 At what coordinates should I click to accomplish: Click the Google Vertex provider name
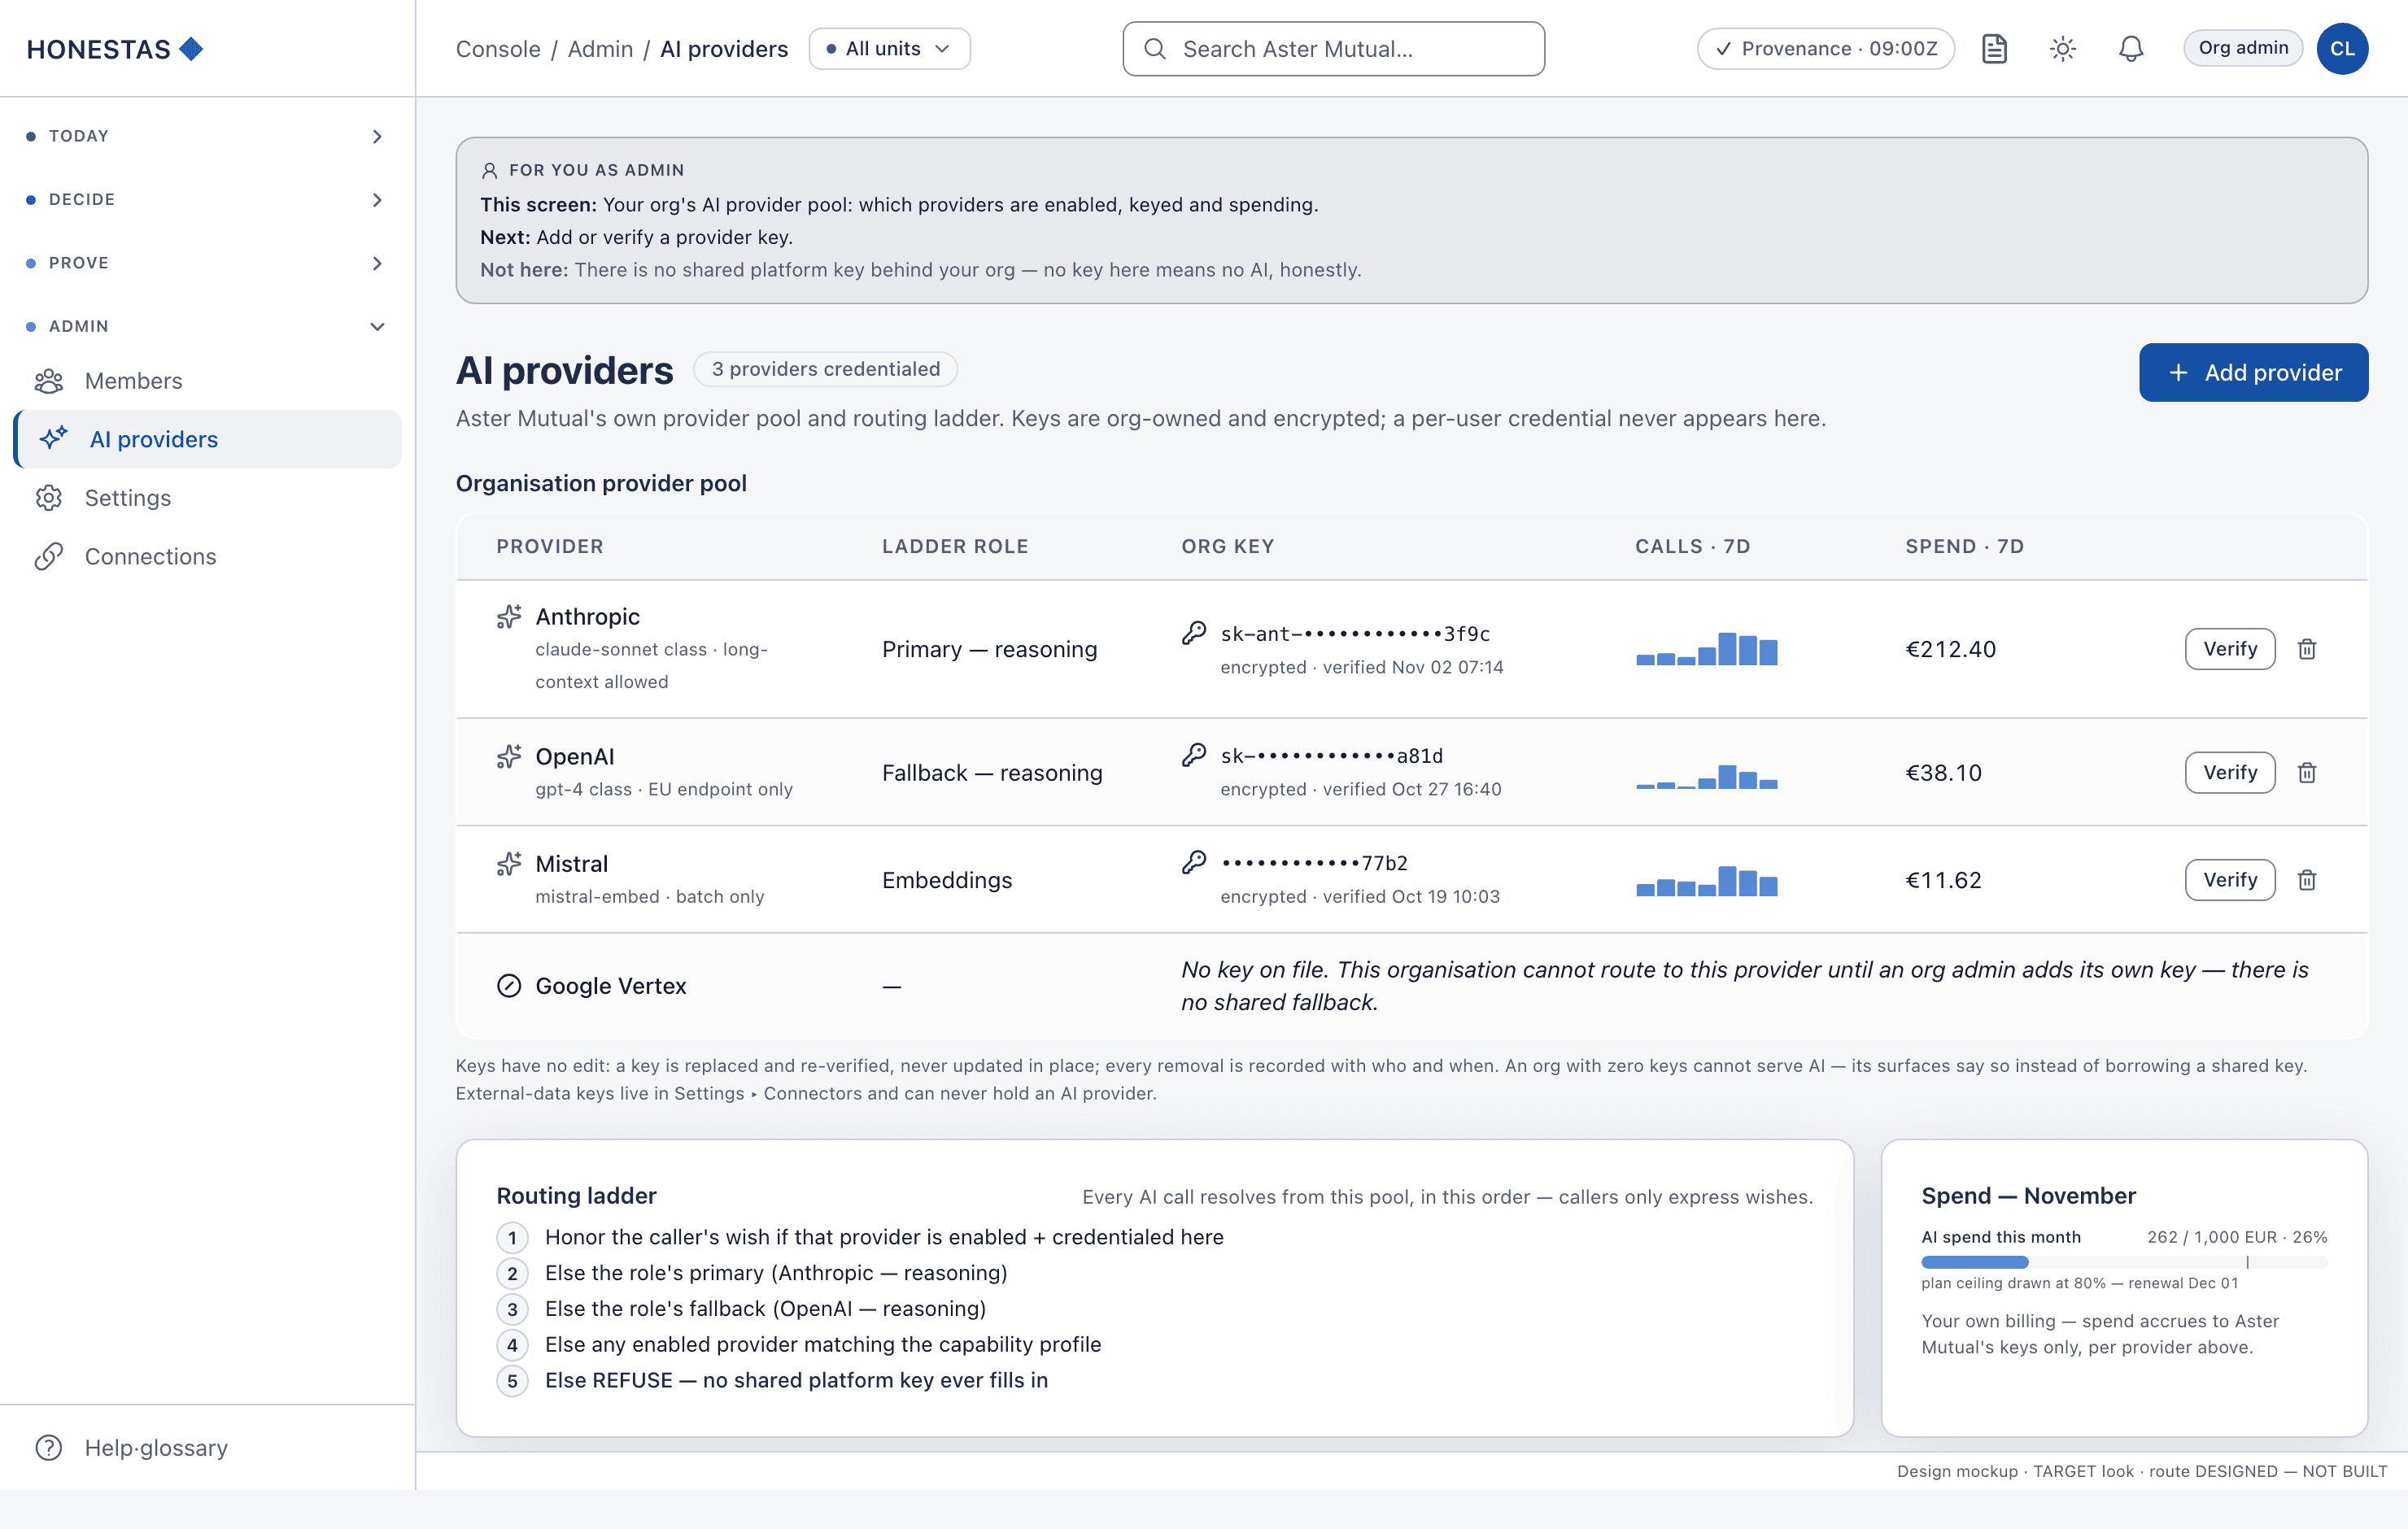point(611,986)
